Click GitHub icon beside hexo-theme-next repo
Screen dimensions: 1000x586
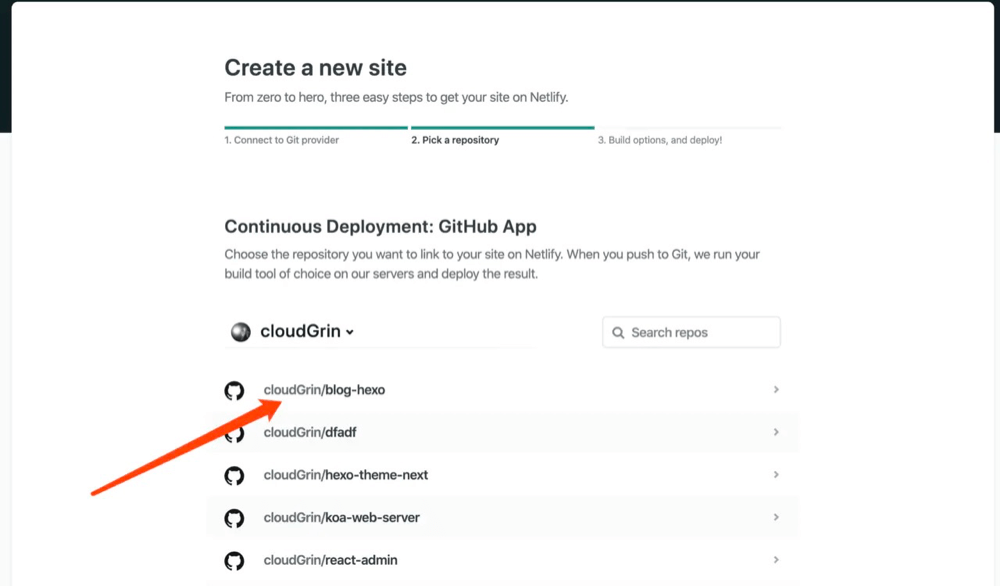(234, 476)
